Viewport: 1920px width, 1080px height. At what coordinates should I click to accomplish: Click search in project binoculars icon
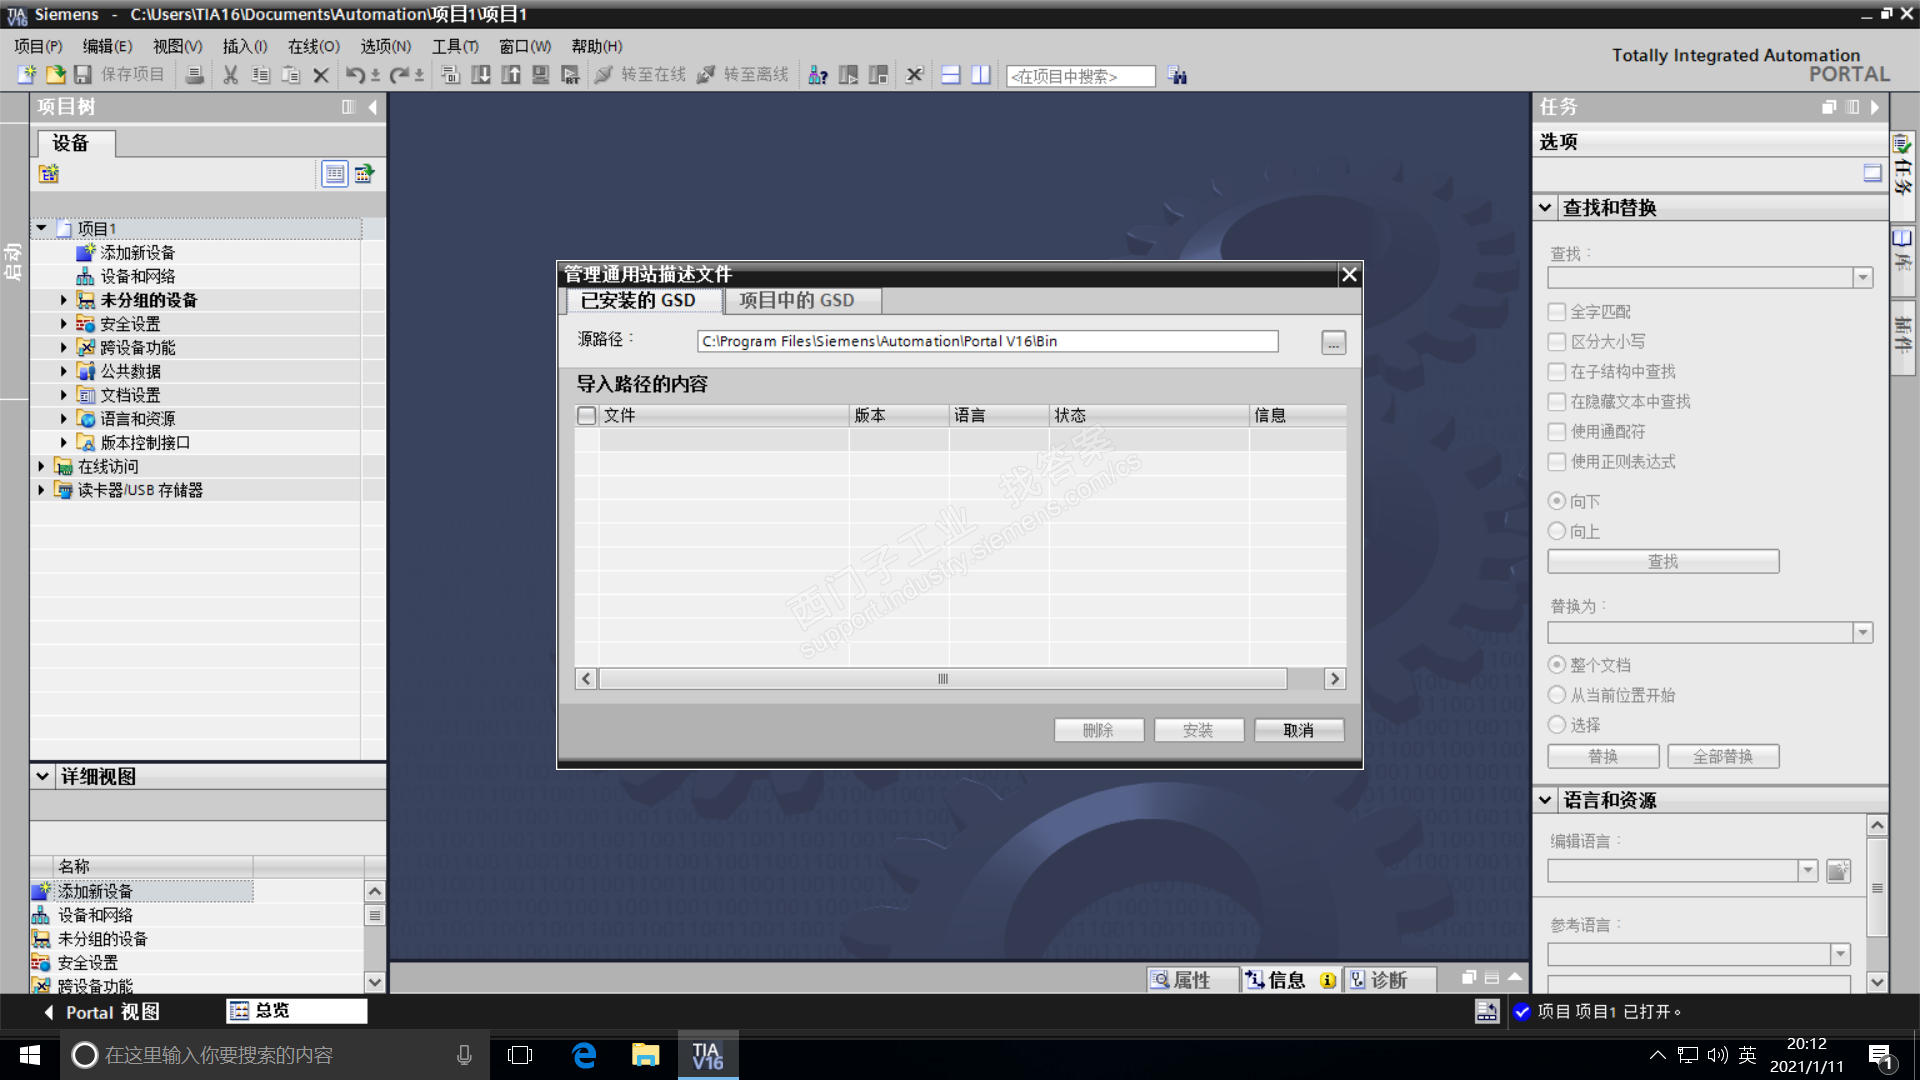tap(1177, 76)
